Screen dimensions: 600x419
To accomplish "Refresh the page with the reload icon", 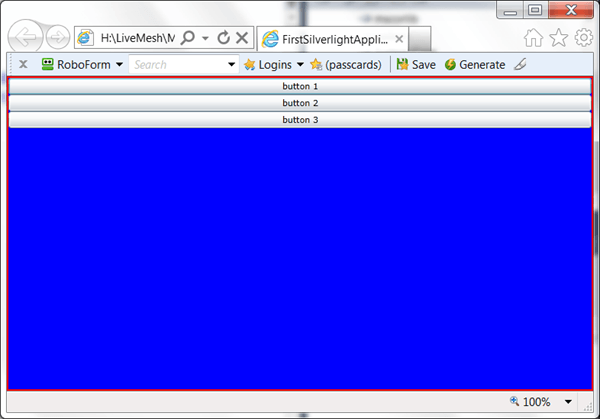I will pyautogui.click(x=223, y=37).
